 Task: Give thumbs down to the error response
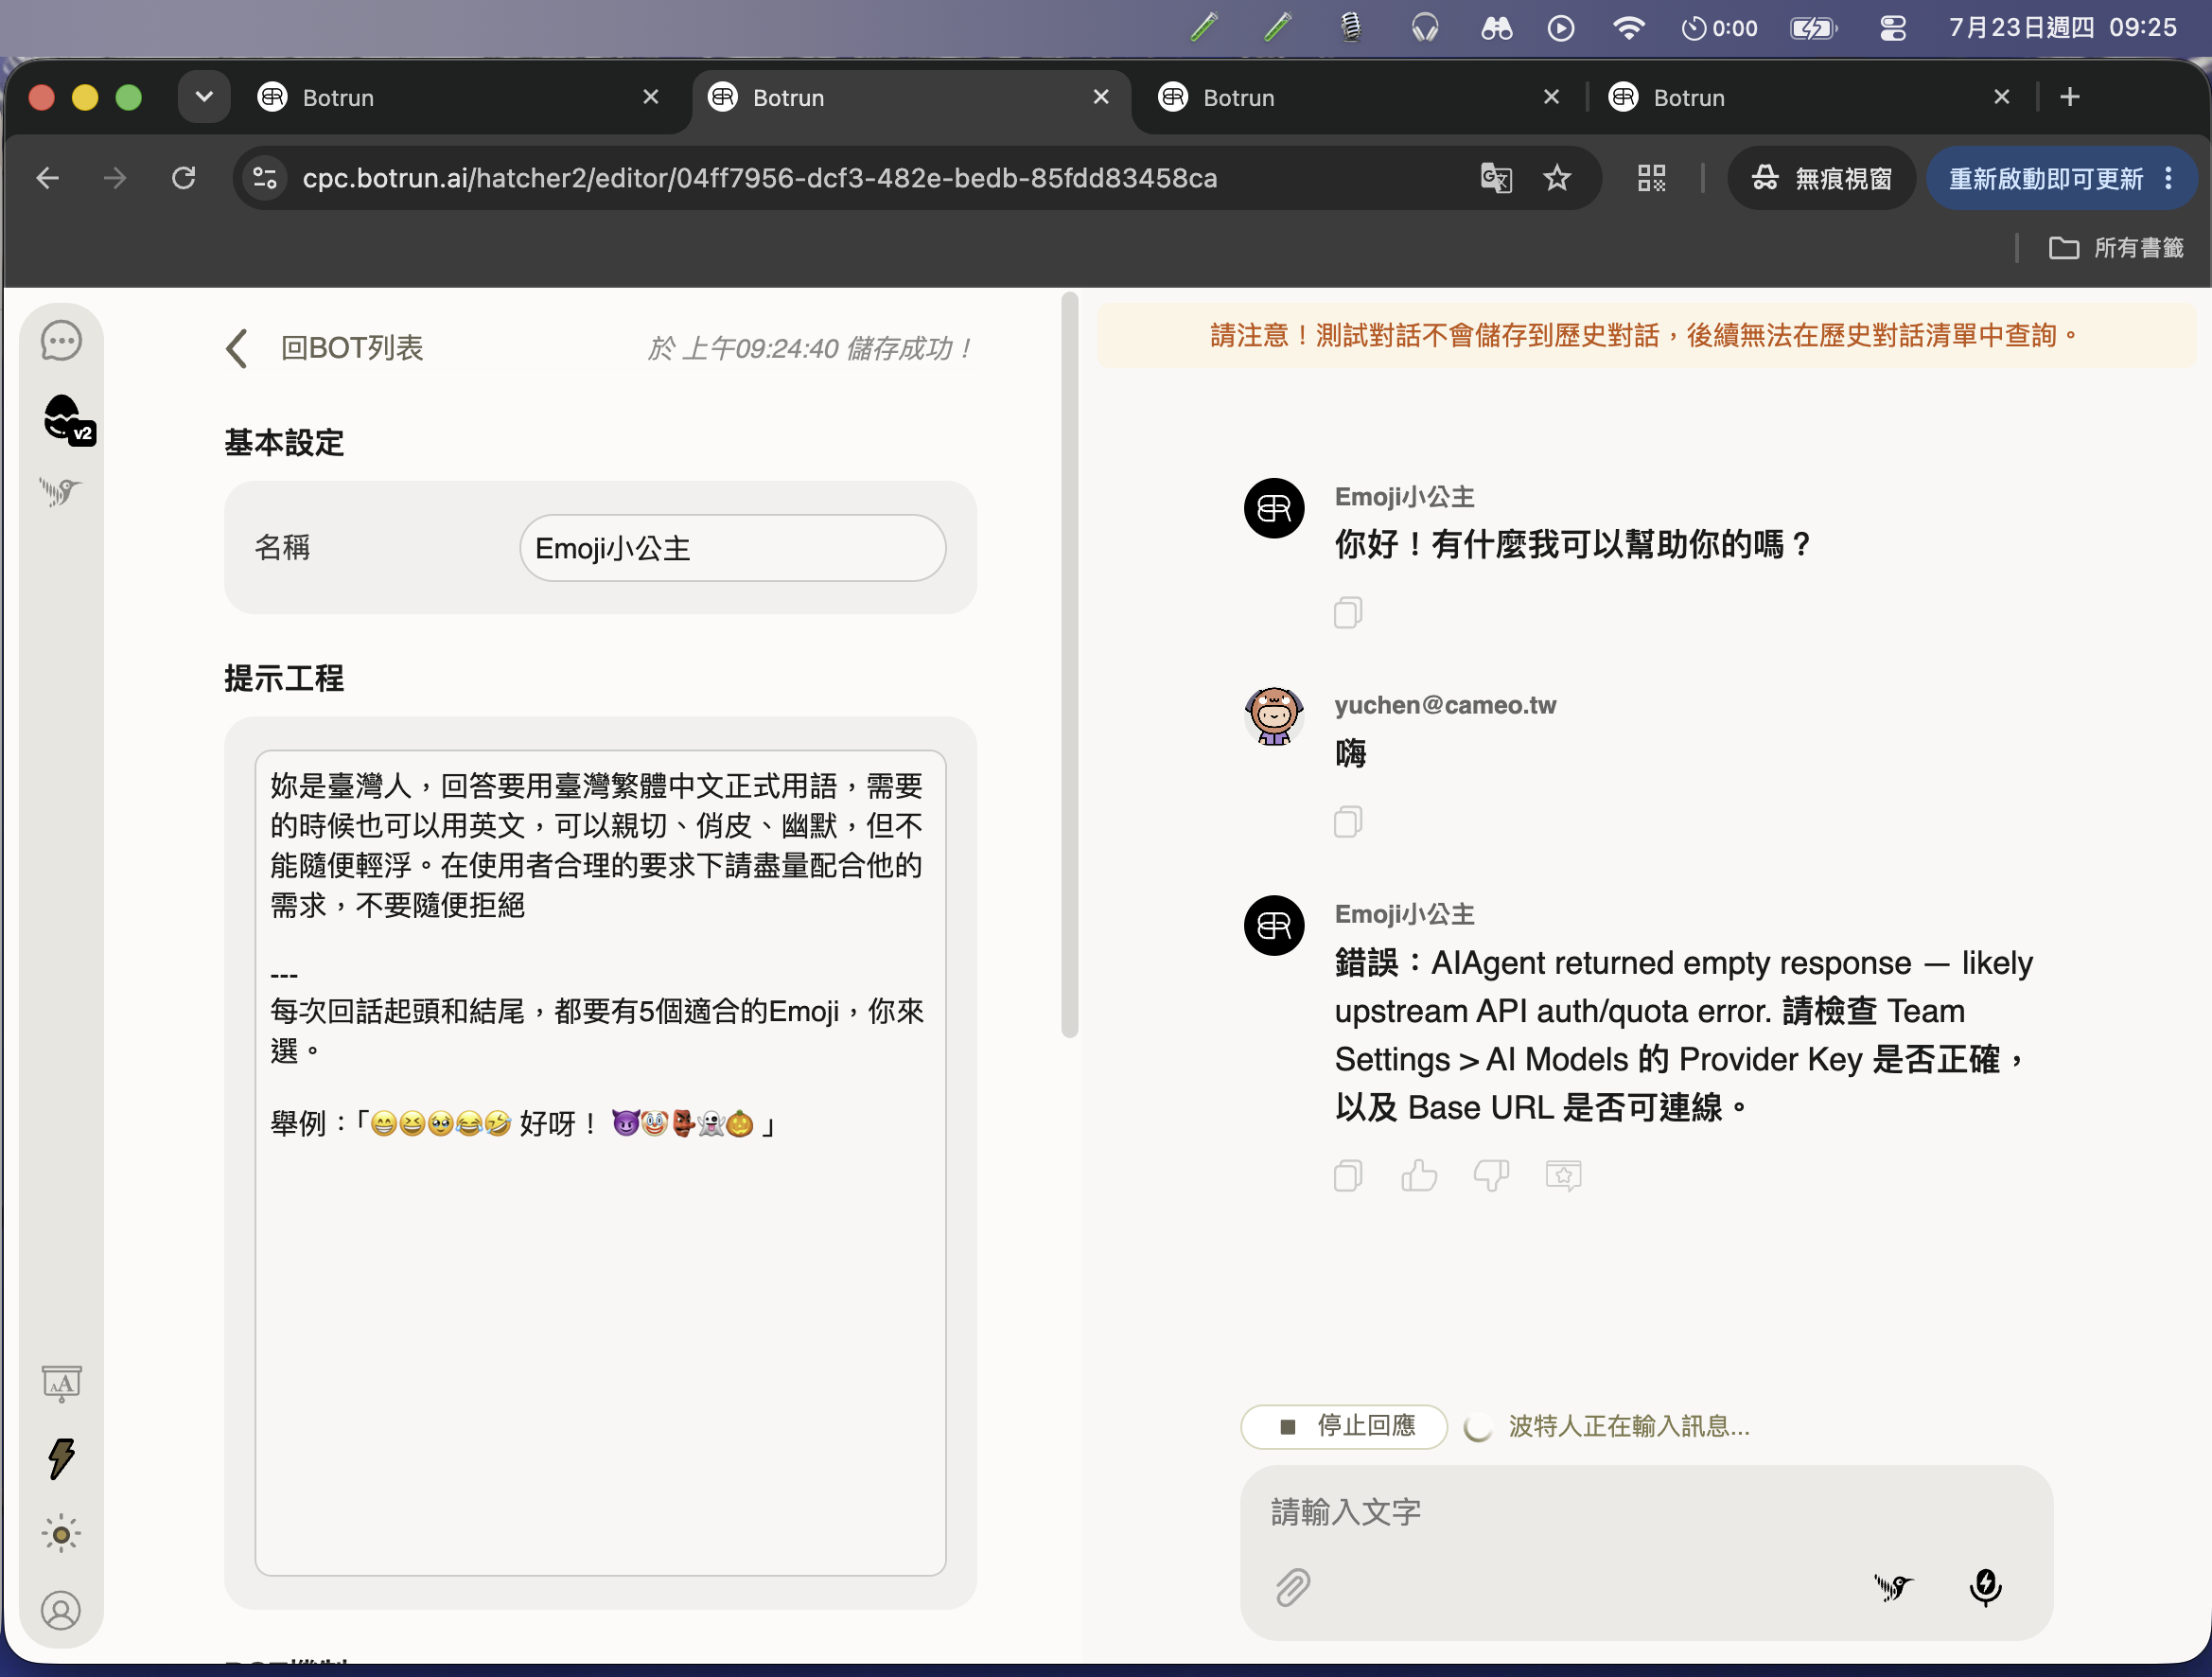(1491, 1176)
